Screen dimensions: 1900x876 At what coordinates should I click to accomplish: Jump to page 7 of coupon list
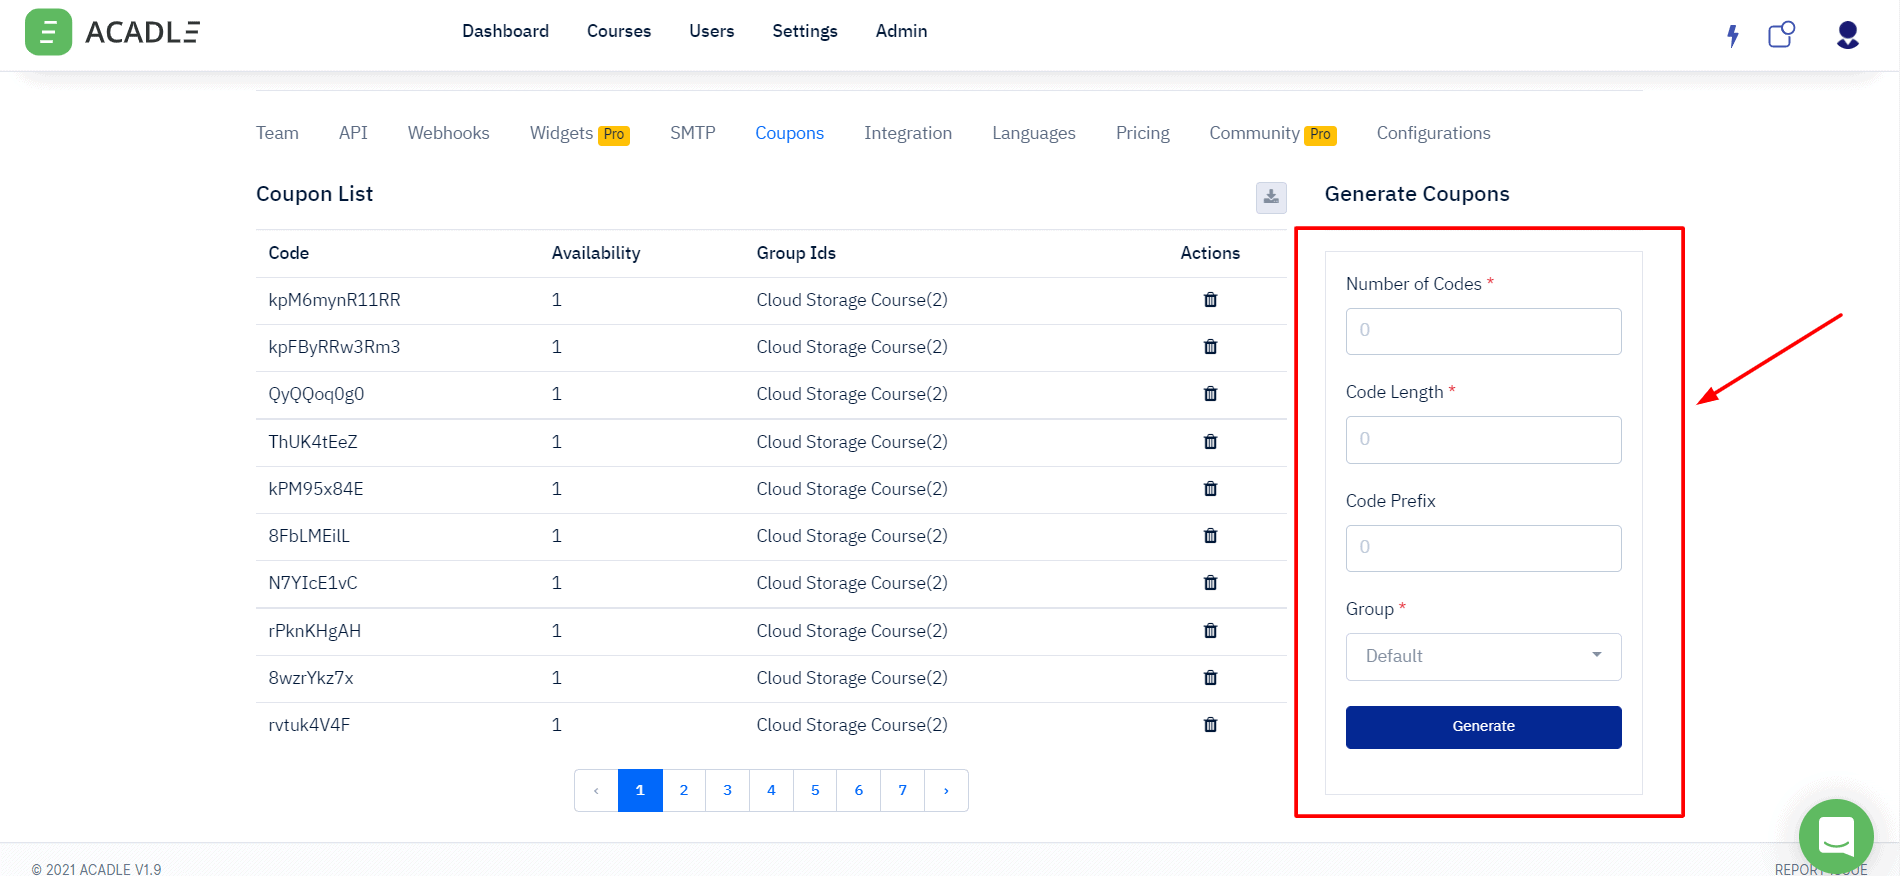902,791
